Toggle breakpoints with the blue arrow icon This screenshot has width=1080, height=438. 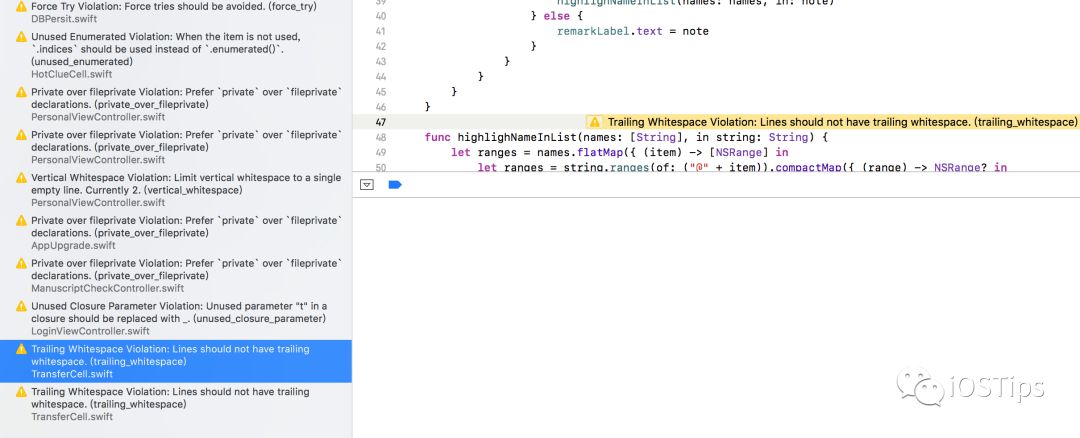click(395, 185)
